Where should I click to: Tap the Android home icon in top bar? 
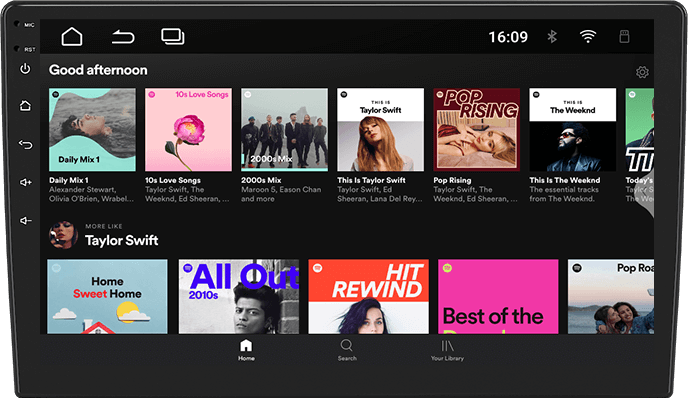click(x=72, y=36)
